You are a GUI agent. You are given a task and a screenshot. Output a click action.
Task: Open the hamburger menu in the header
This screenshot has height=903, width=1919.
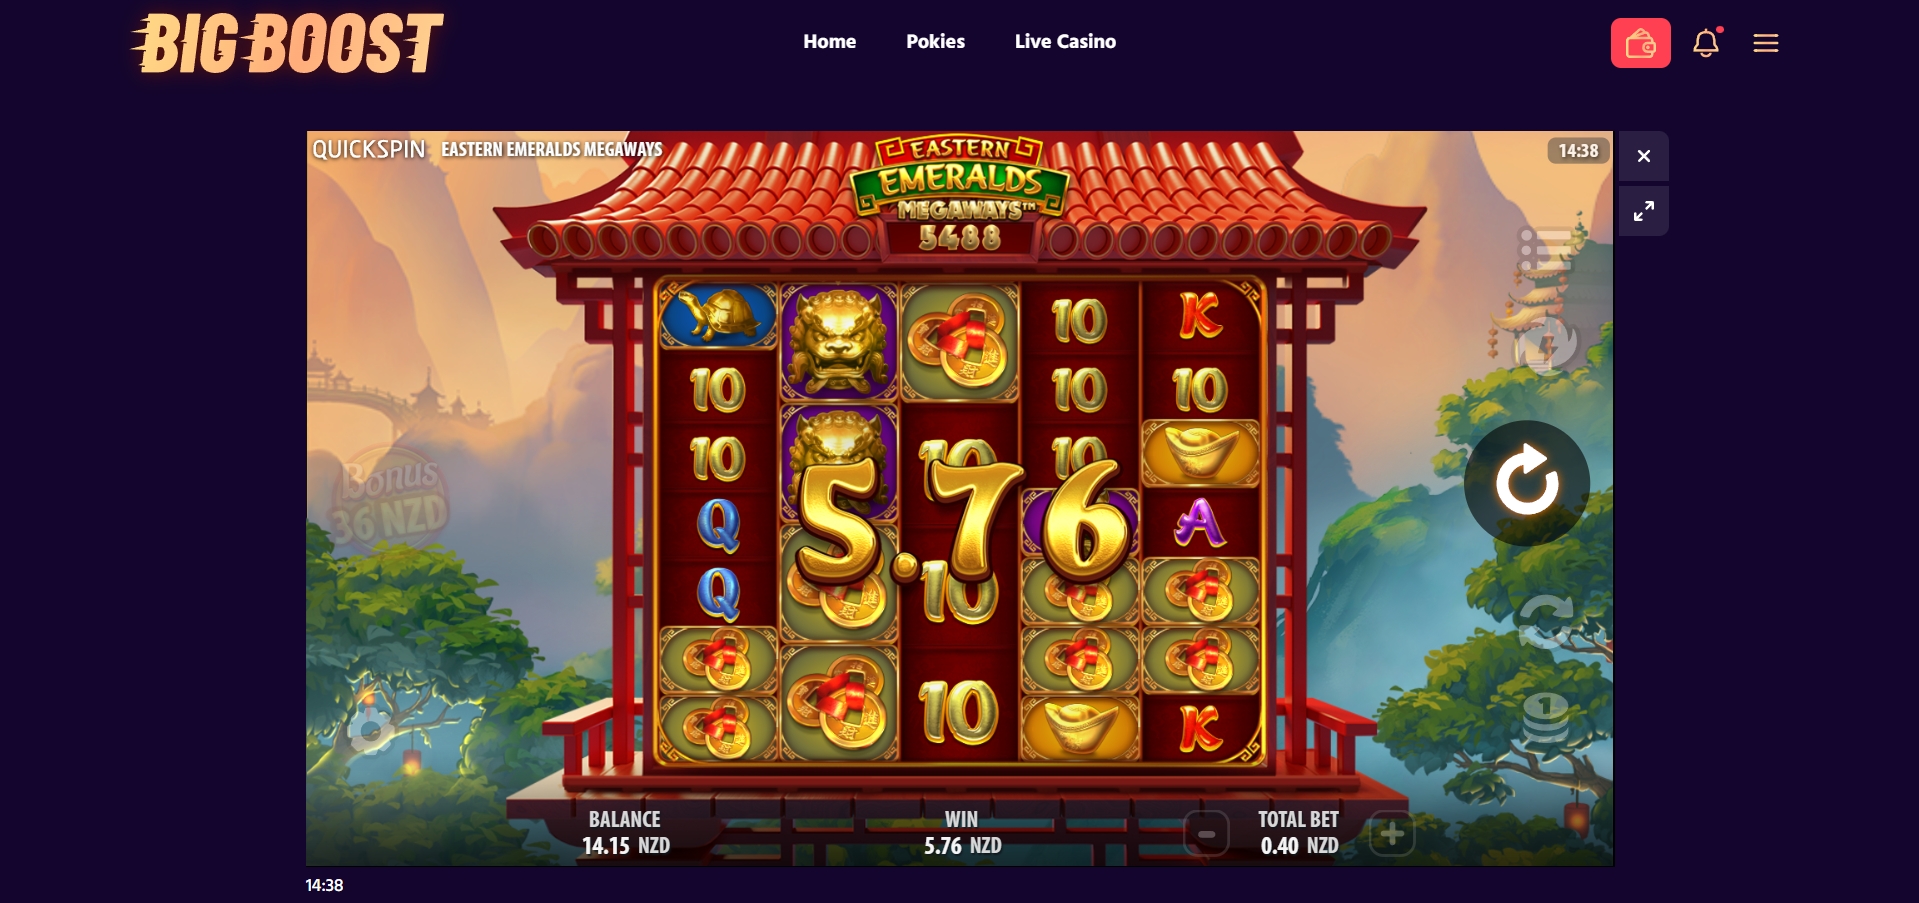[x=1766, y=43]
